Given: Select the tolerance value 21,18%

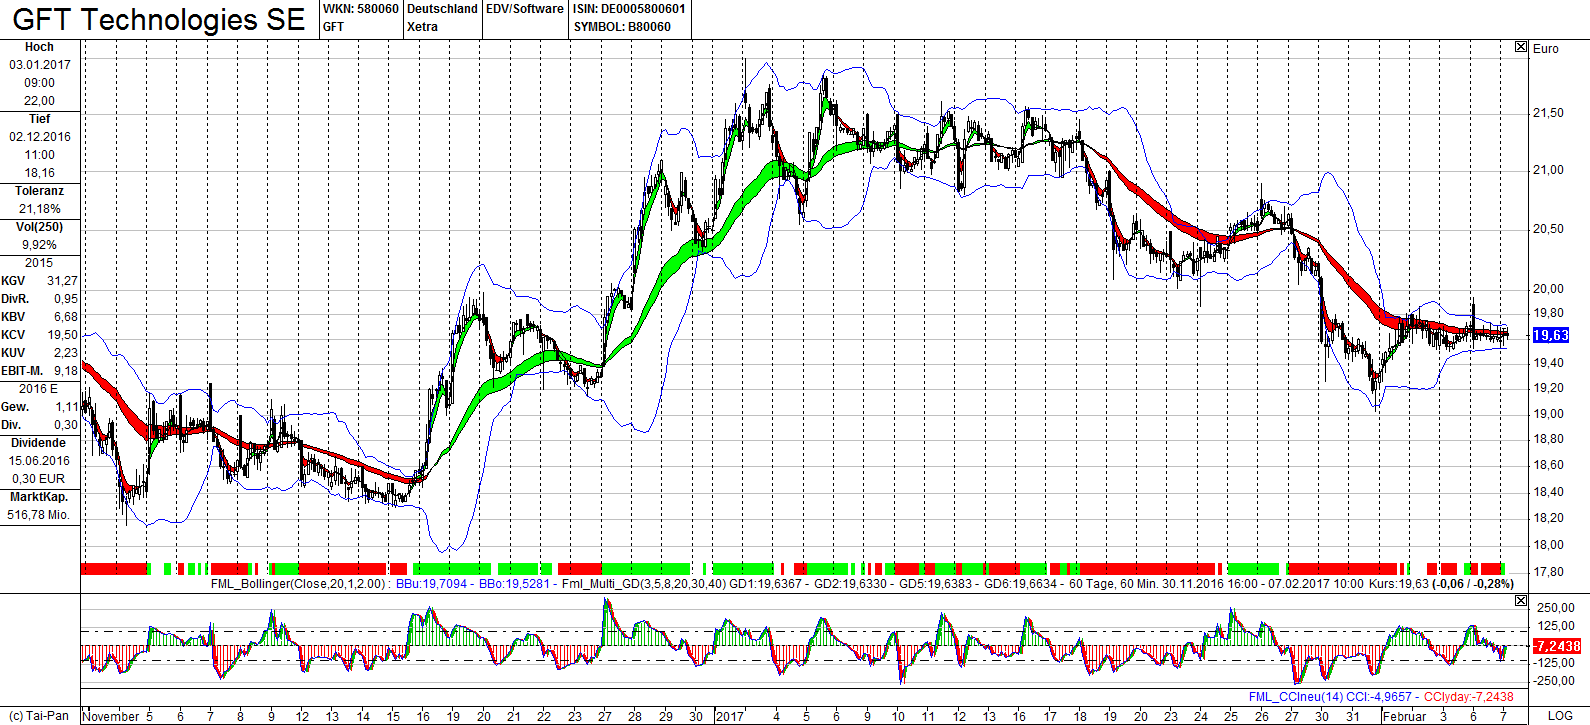Looking at the screenshot, I should [x=40, y=209].
